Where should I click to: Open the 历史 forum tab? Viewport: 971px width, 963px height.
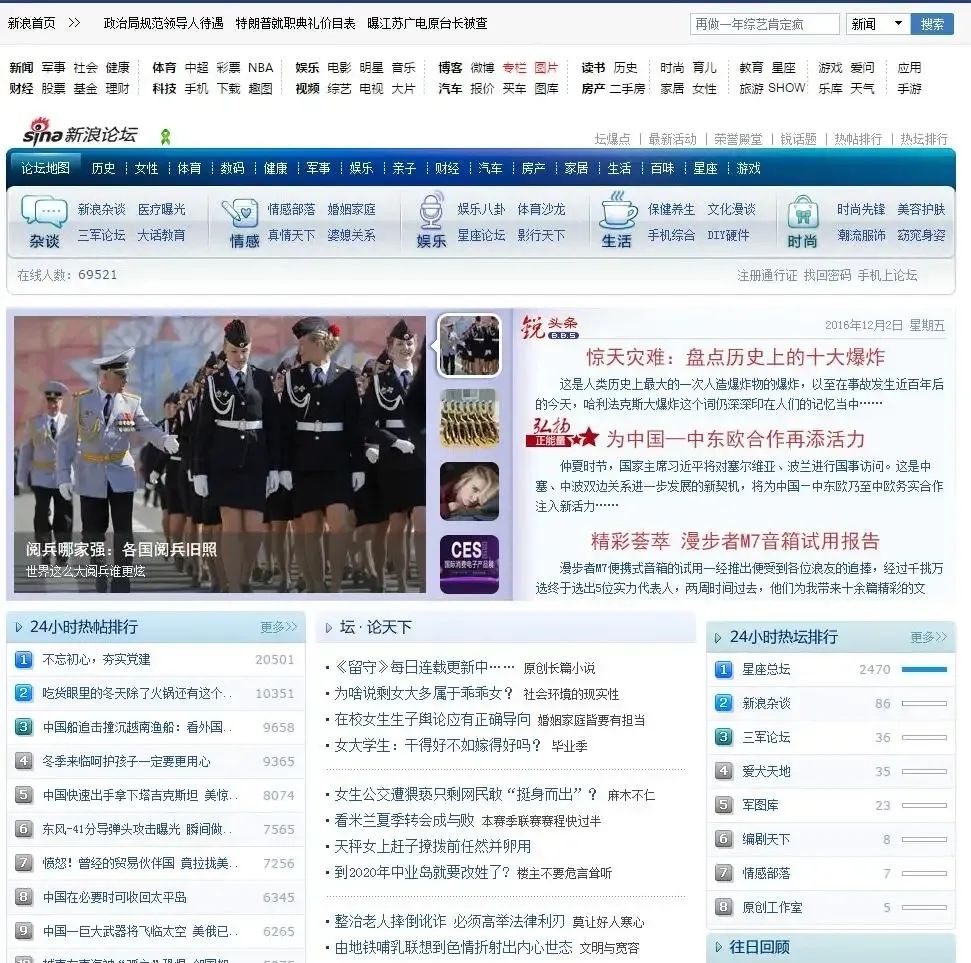point(103,168)
